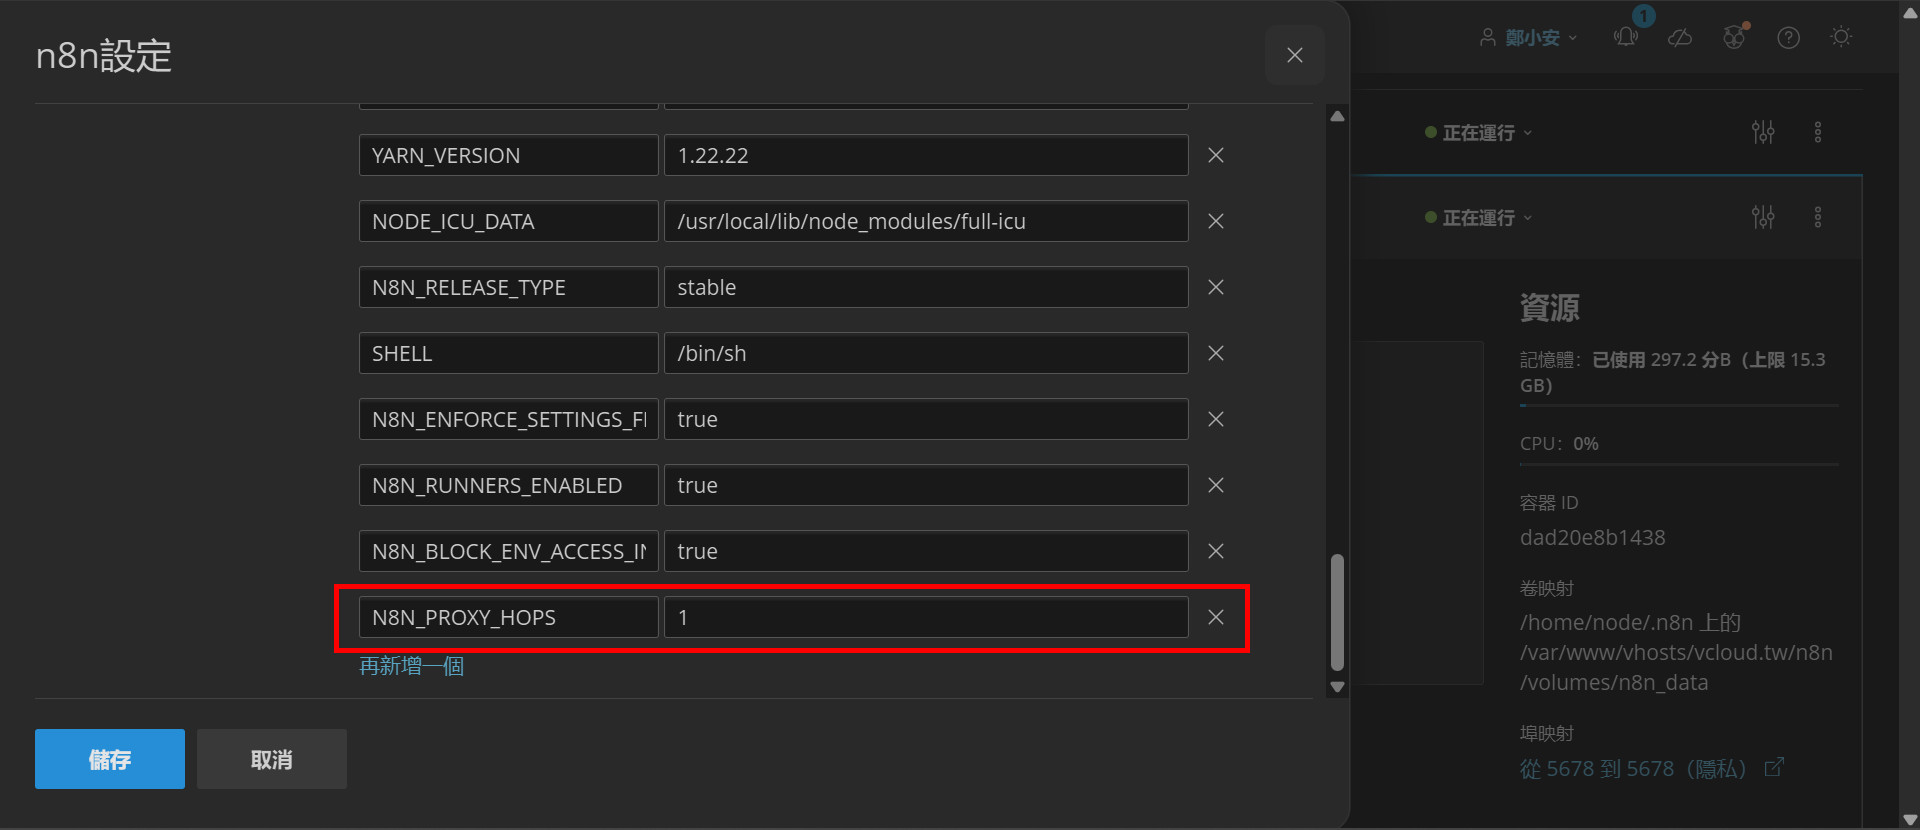The width and height of the screenshot is (1920, 830).
Task: Open the advisor icon with red dot
Action: pyautogui.click(x=1735, y=37)
